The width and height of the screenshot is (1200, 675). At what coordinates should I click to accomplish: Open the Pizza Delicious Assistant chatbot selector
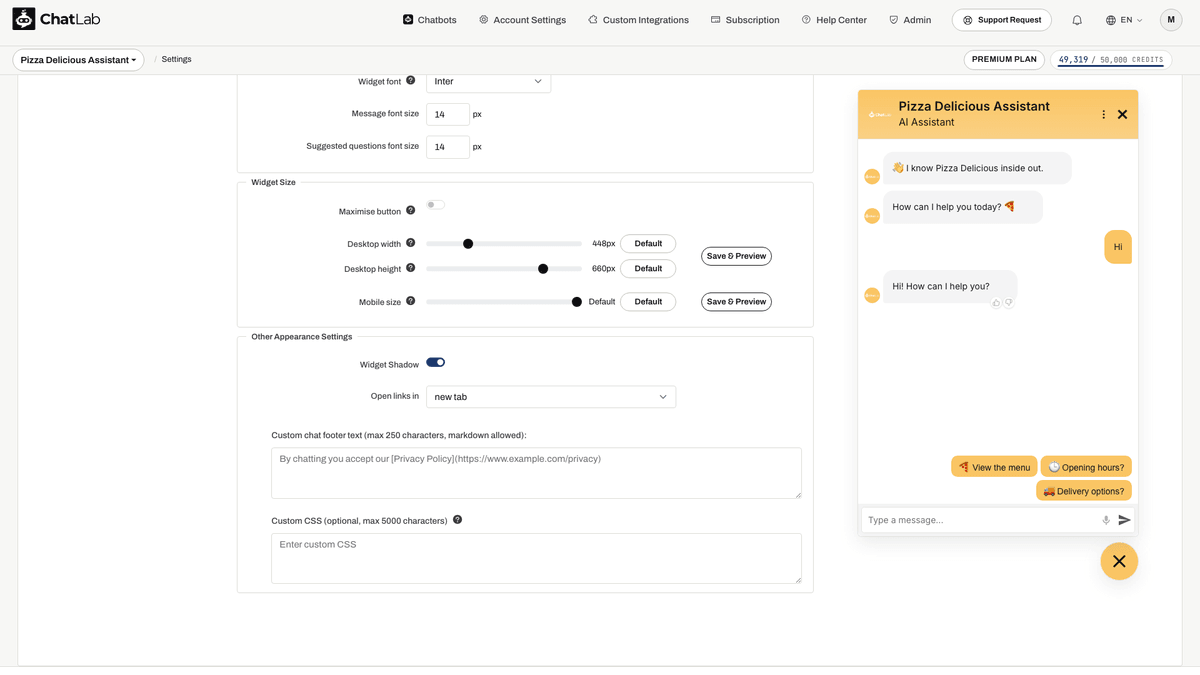click(x=78, y=60)
